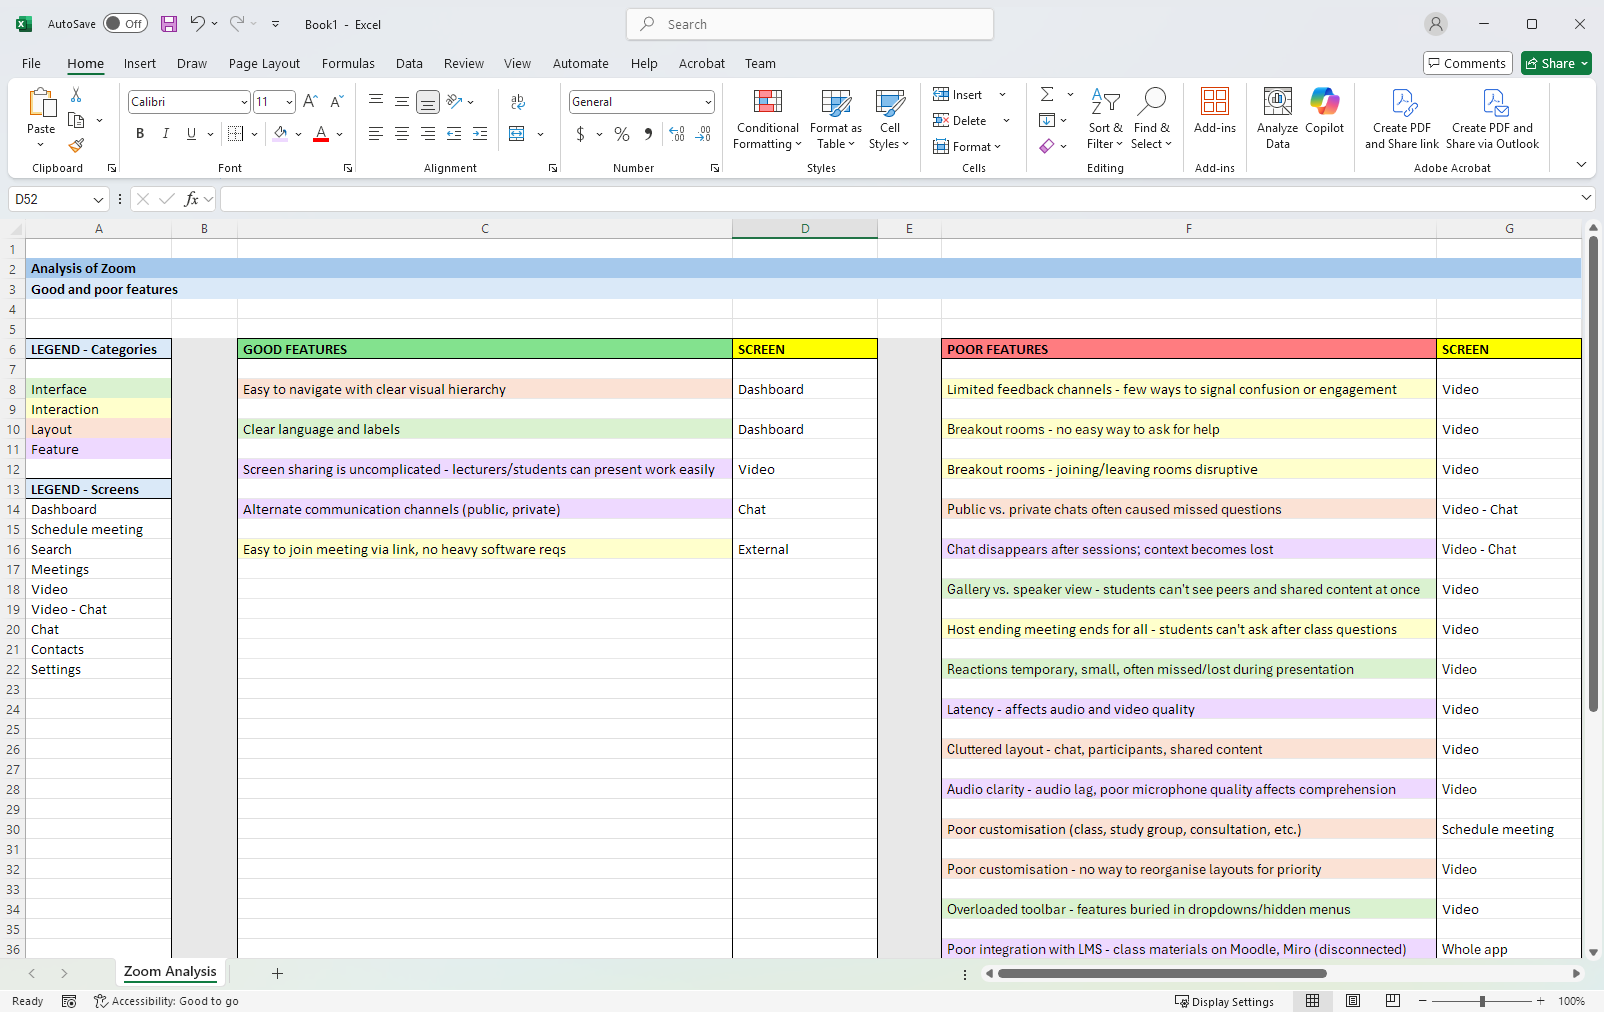Toggle Bold formatting
Viewport: 1604px width, 1012px height.
[140, 133]
